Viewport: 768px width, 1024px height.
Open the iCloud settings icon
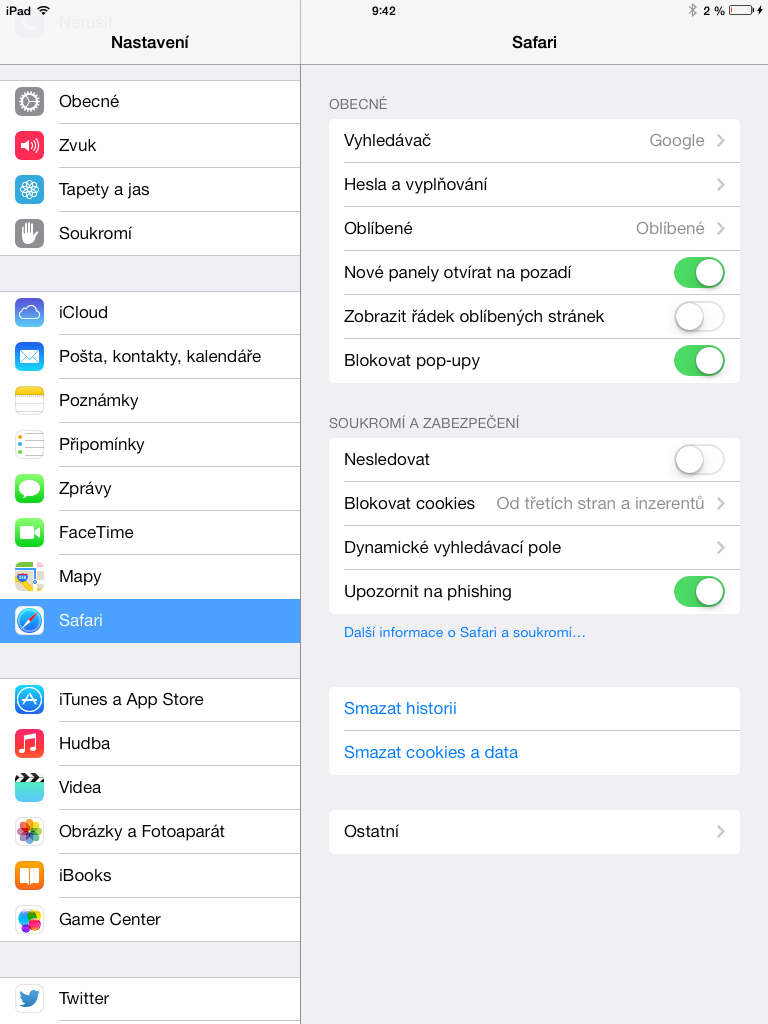click(x=29, y=313)
